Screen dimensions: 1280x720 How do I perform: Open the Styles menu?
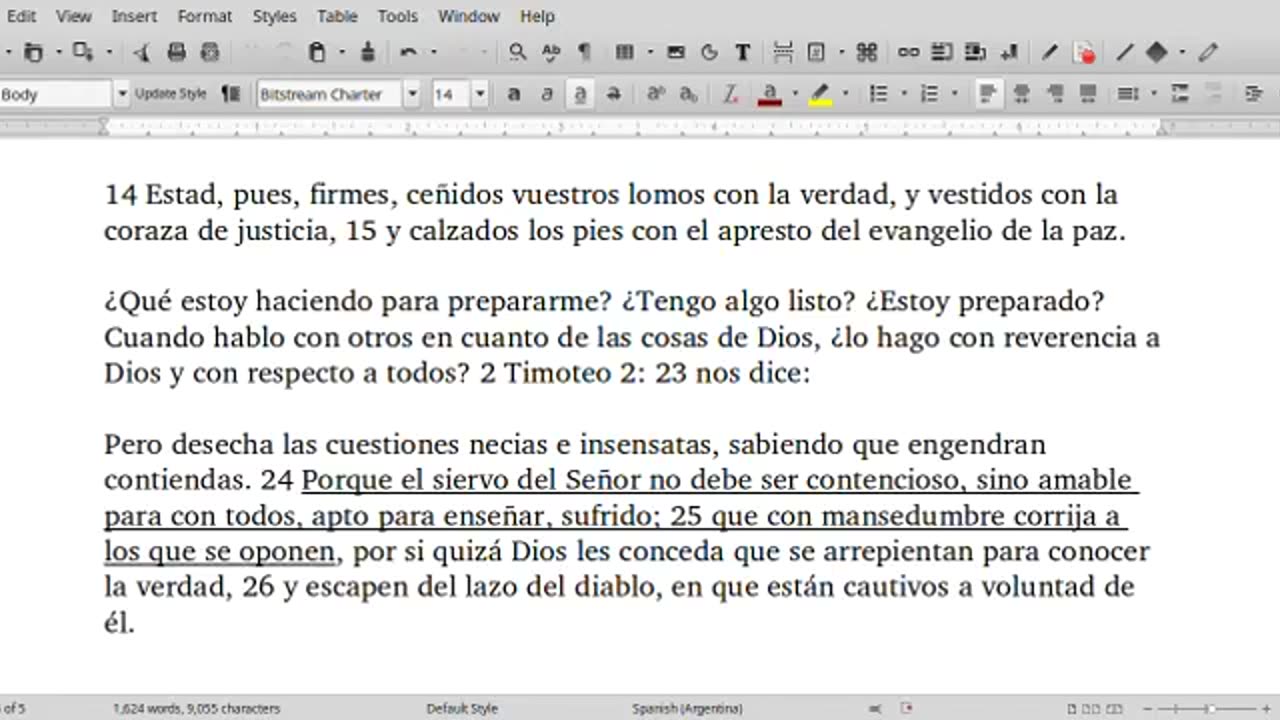[274, 16]
